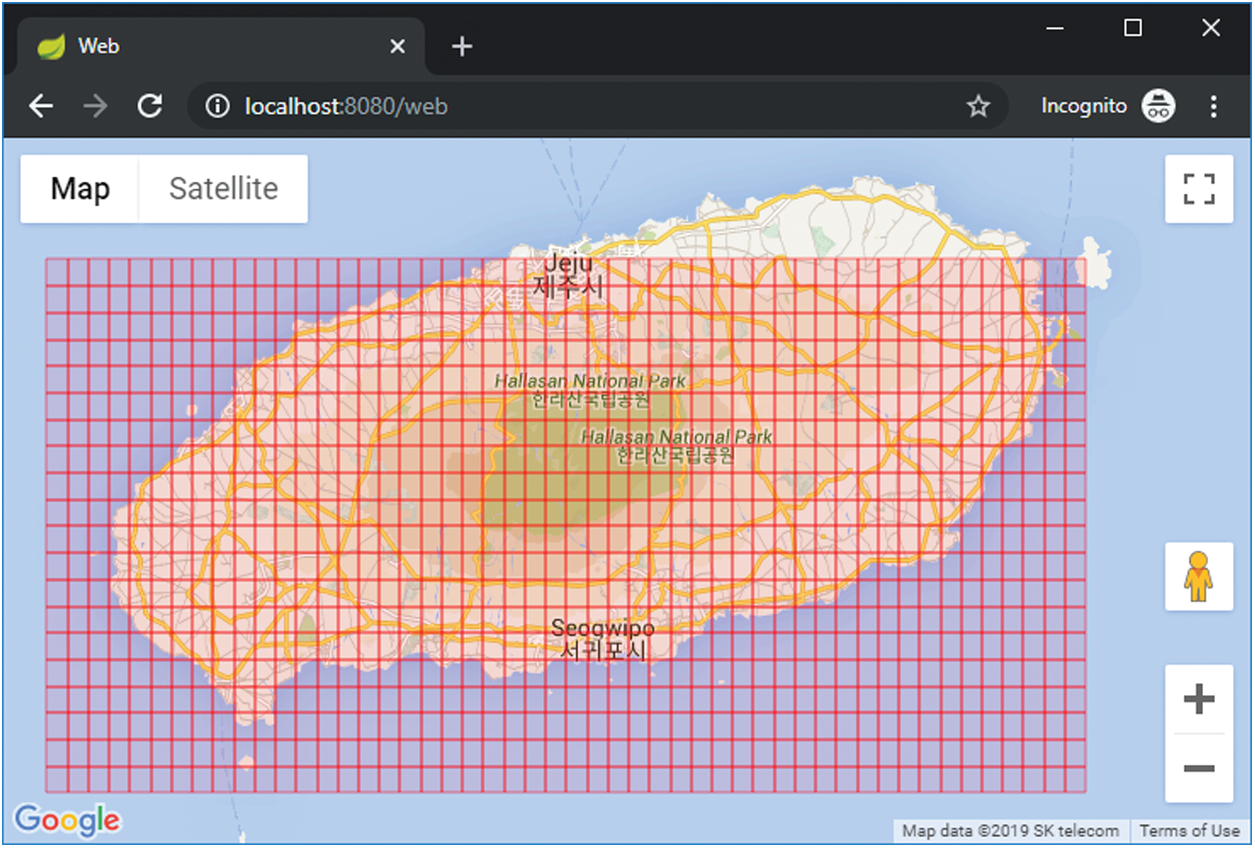Bookmark this page with the star icon
Viewport: 1255px width, 848px height.
(x=978, y=106)
